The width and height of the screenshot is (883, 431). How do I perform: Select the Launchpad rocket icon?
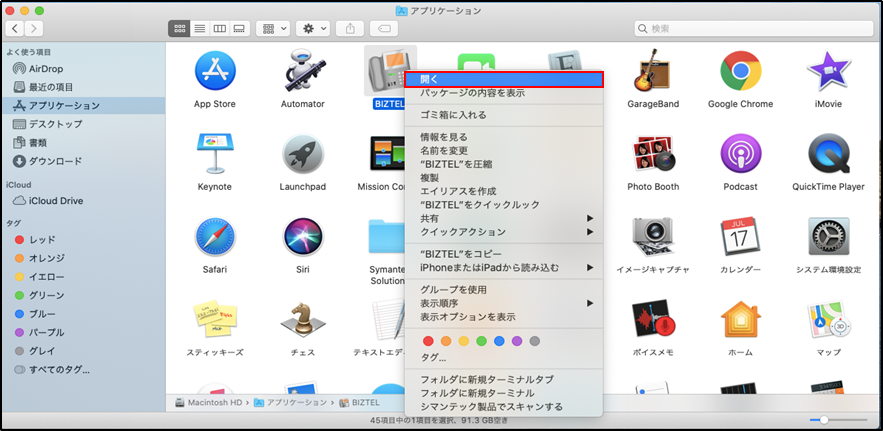point(303,153)
